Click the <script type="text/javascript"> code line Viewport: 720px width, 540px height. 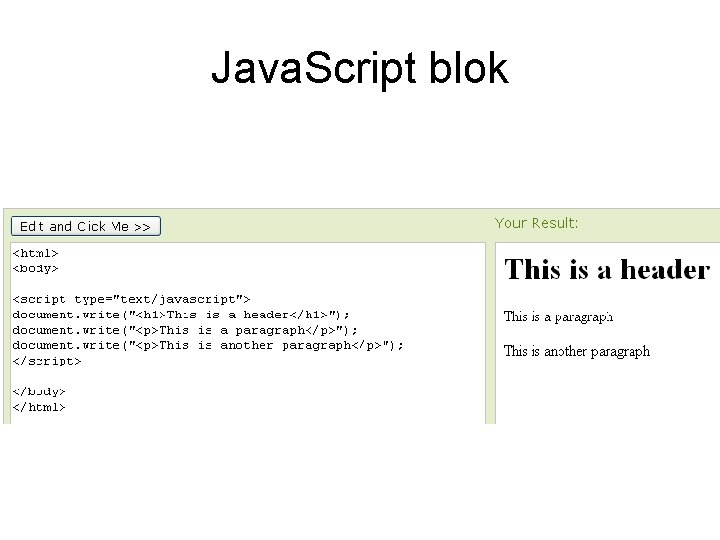coord(131,299)
